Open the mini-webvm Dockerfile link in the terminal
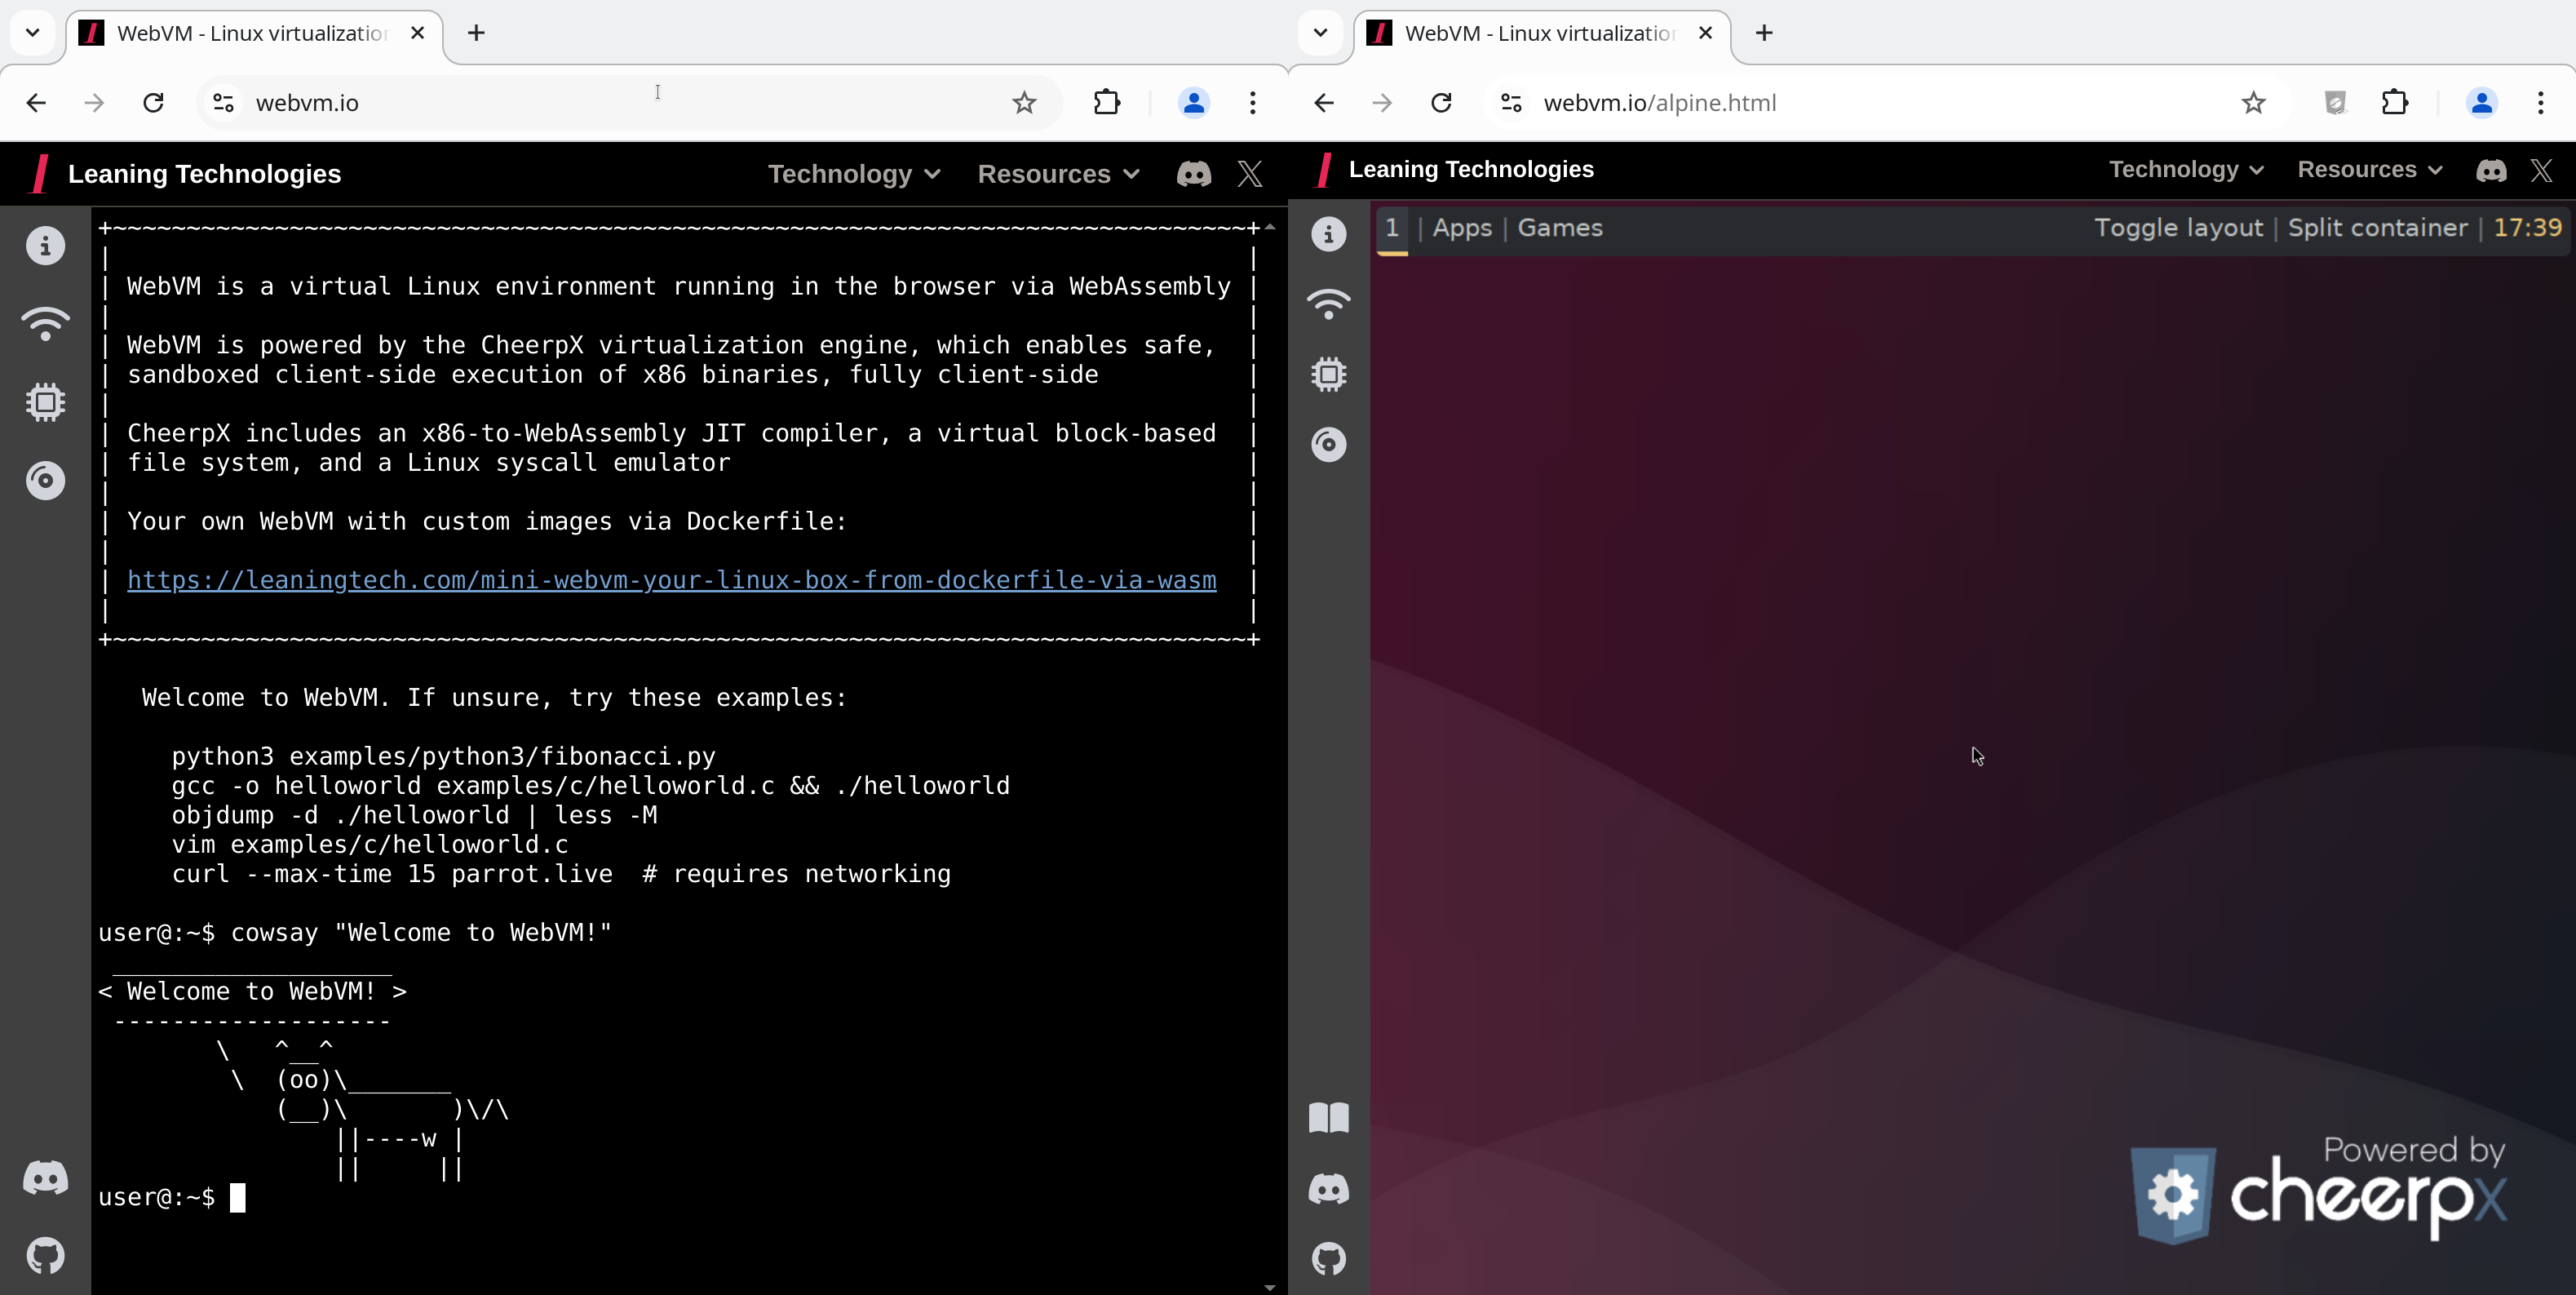The image size is (2576, 1295). pyautogui.click(x=671, y=580)
